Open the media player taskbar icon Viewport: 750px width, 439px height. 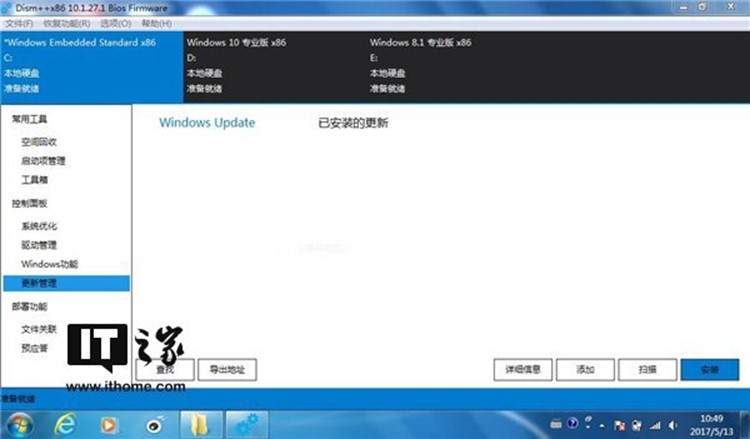click(x=110, y=424)
